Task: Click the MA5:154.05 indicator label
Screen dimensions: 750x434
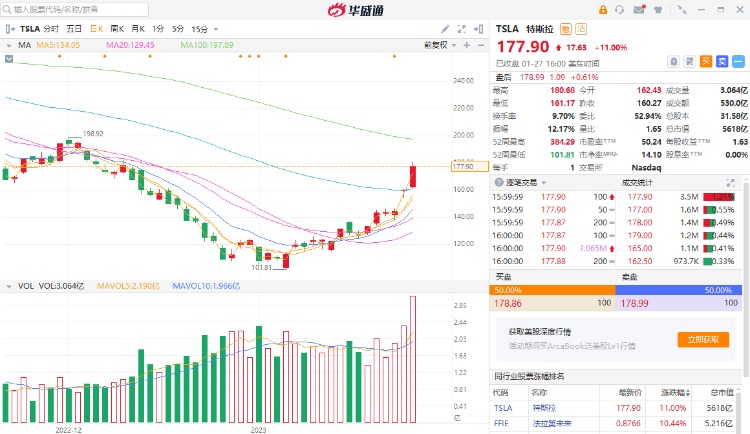Action: (58, 45)
